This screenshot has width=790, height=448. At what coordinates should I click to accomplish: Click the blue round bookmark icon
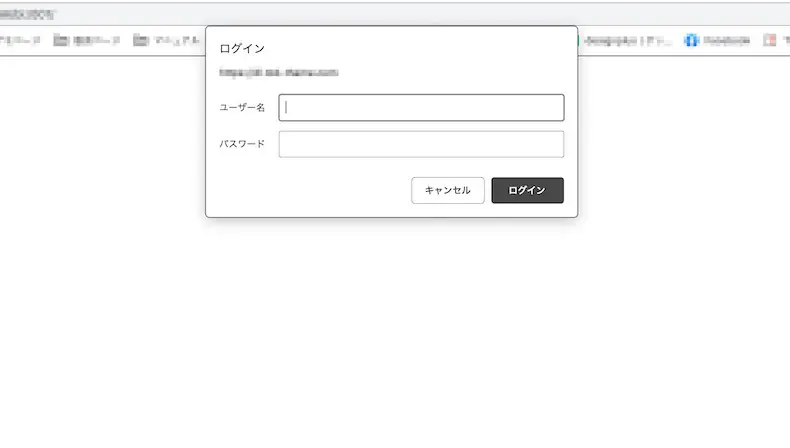point(690,41)
